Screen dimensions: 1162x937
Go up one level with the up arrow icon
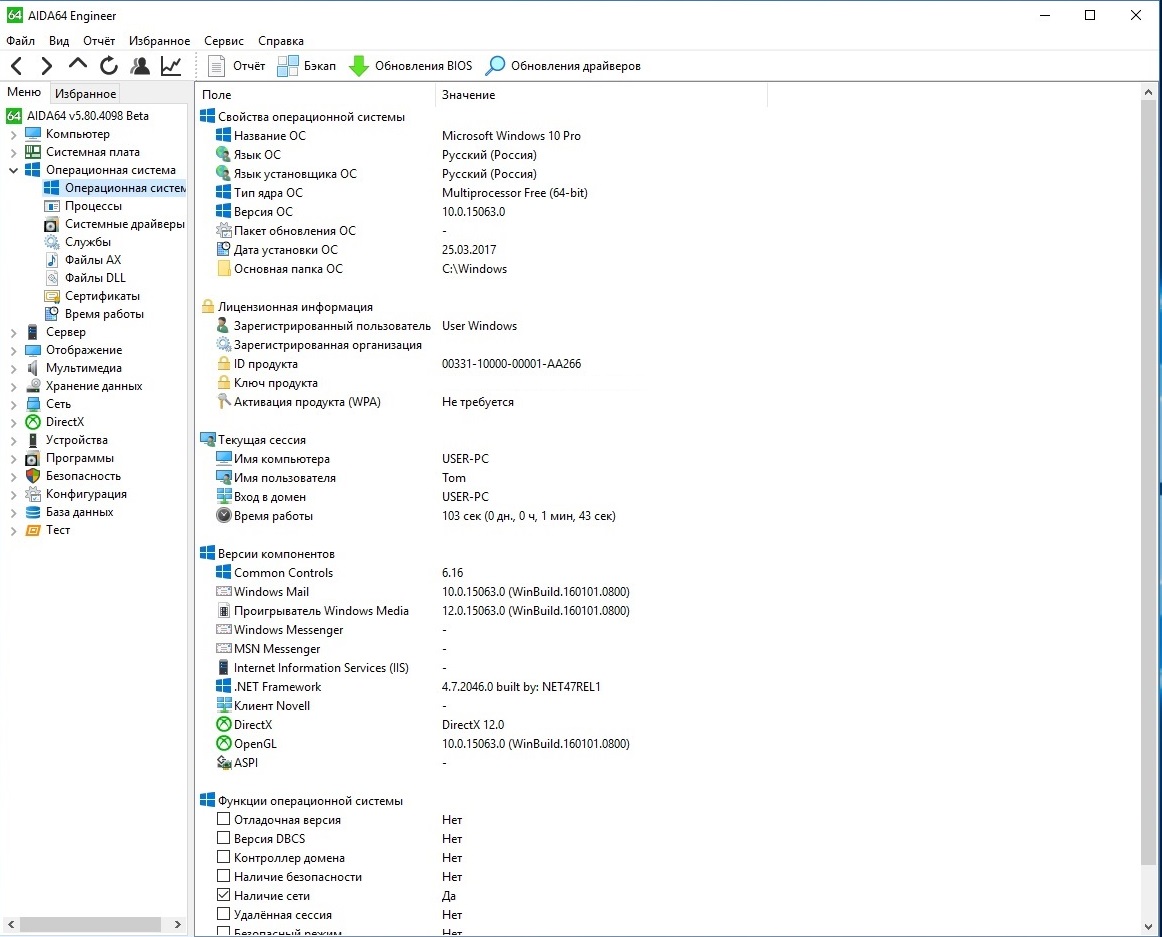click(x=78, y=65)
